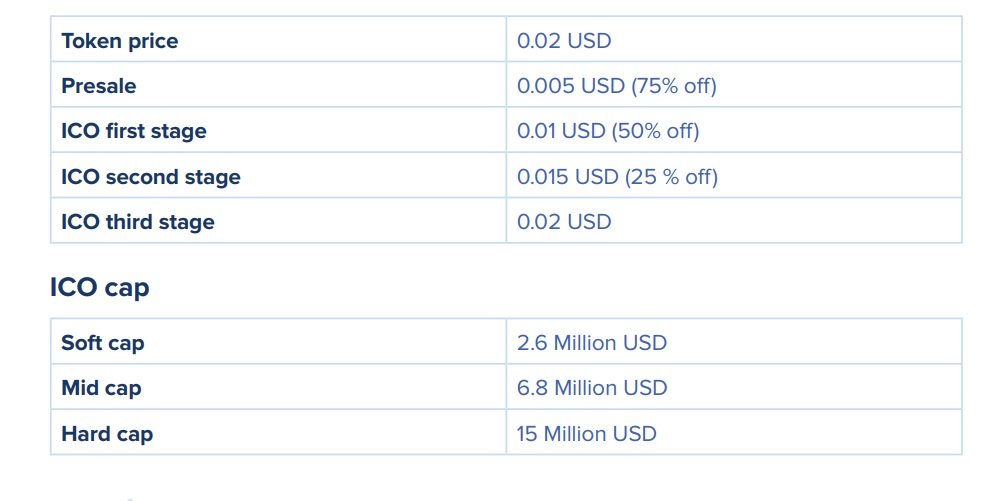Select the 0.01 USD (50% off) value

608,131
